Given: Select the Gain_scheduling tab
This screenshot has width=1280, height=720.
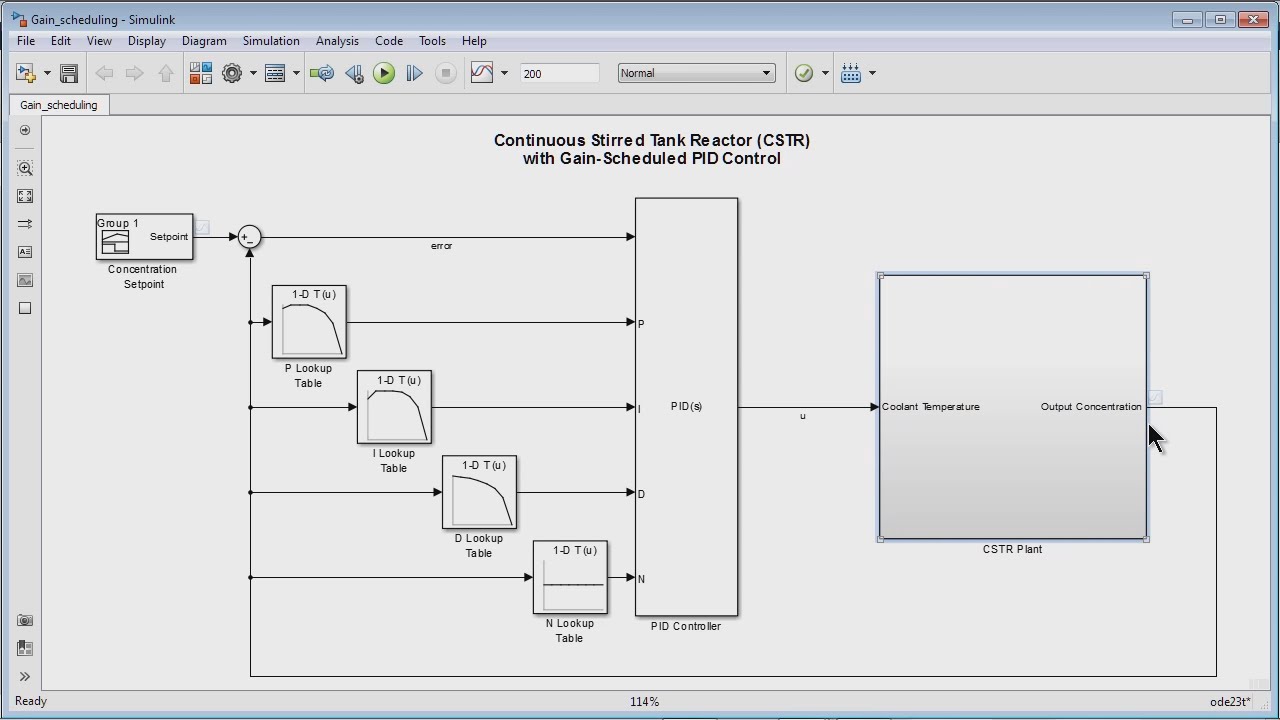Looking at the screenshot, I should click(x=59, y=105).
